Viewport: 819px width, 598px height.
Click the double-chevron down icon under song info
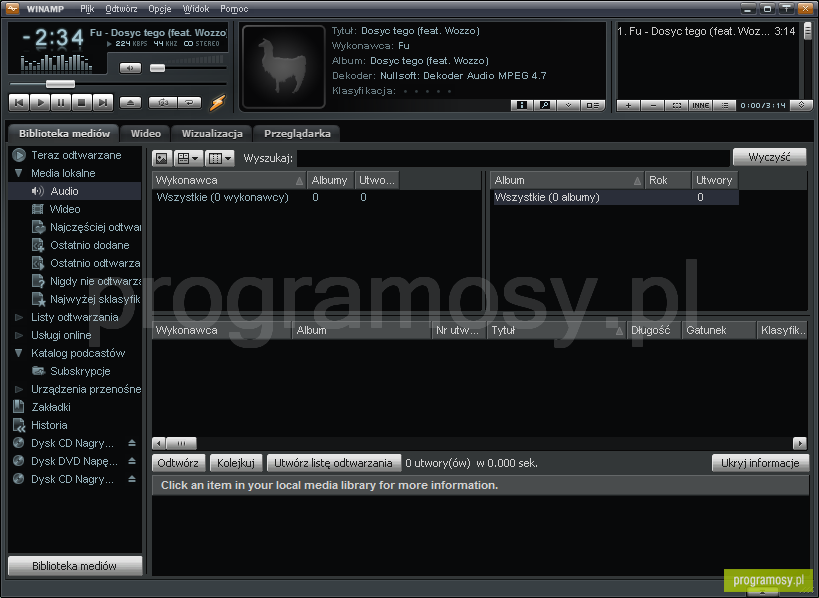[x=568, y=105]
